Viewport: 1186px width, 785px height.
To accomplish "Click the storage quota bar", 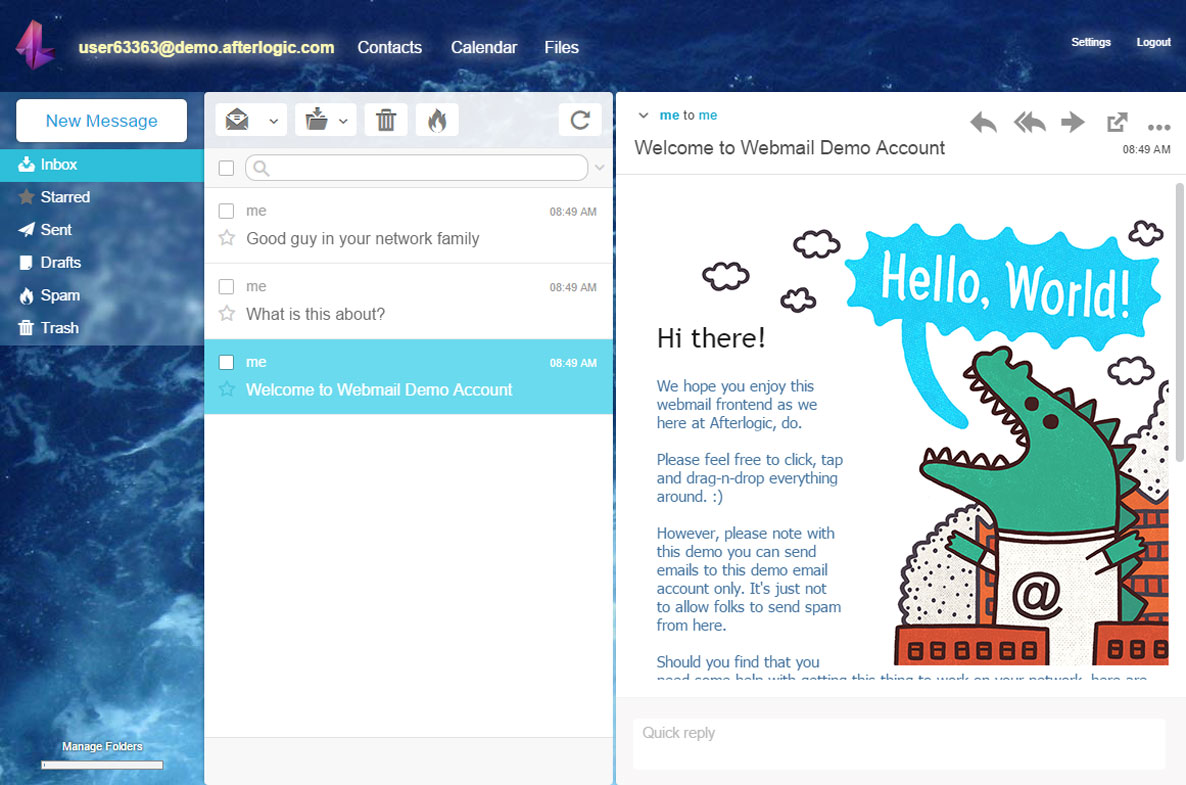I will click(102, 765).
